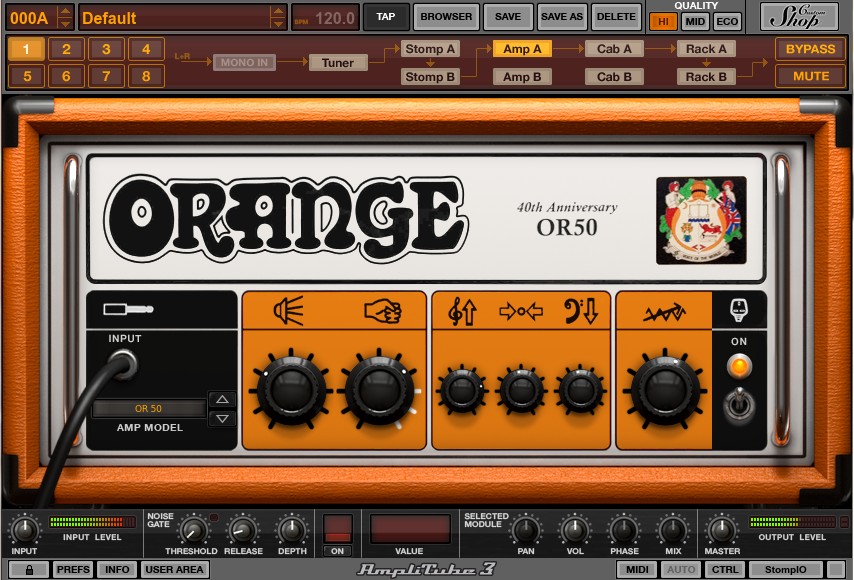The width and height of the screenshot is (854, 580).
Task: Click the bass clef knob
Action: click(580, 389)
